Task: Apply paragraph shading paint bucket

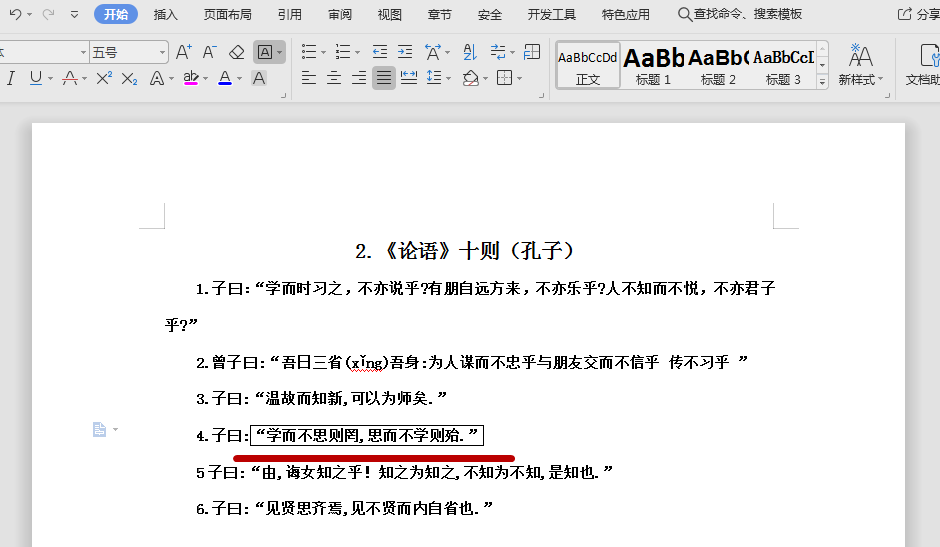Action: 471,78
